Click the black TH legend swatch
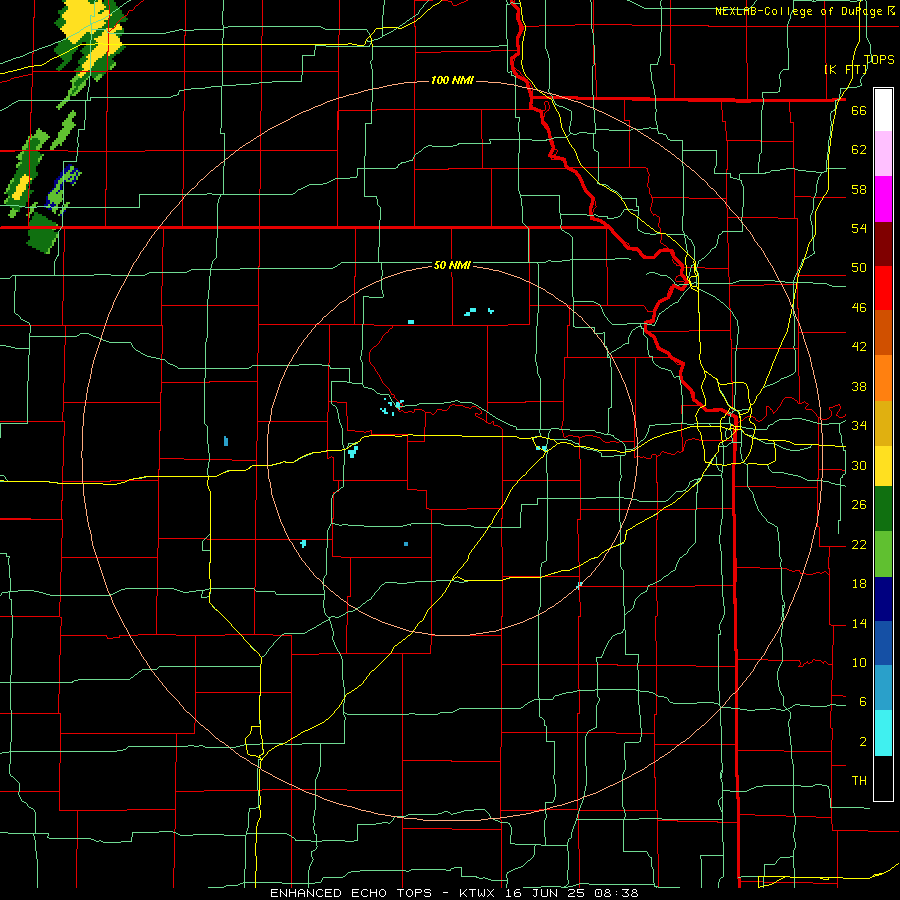900x900 pixels. [x=883, y=778]
